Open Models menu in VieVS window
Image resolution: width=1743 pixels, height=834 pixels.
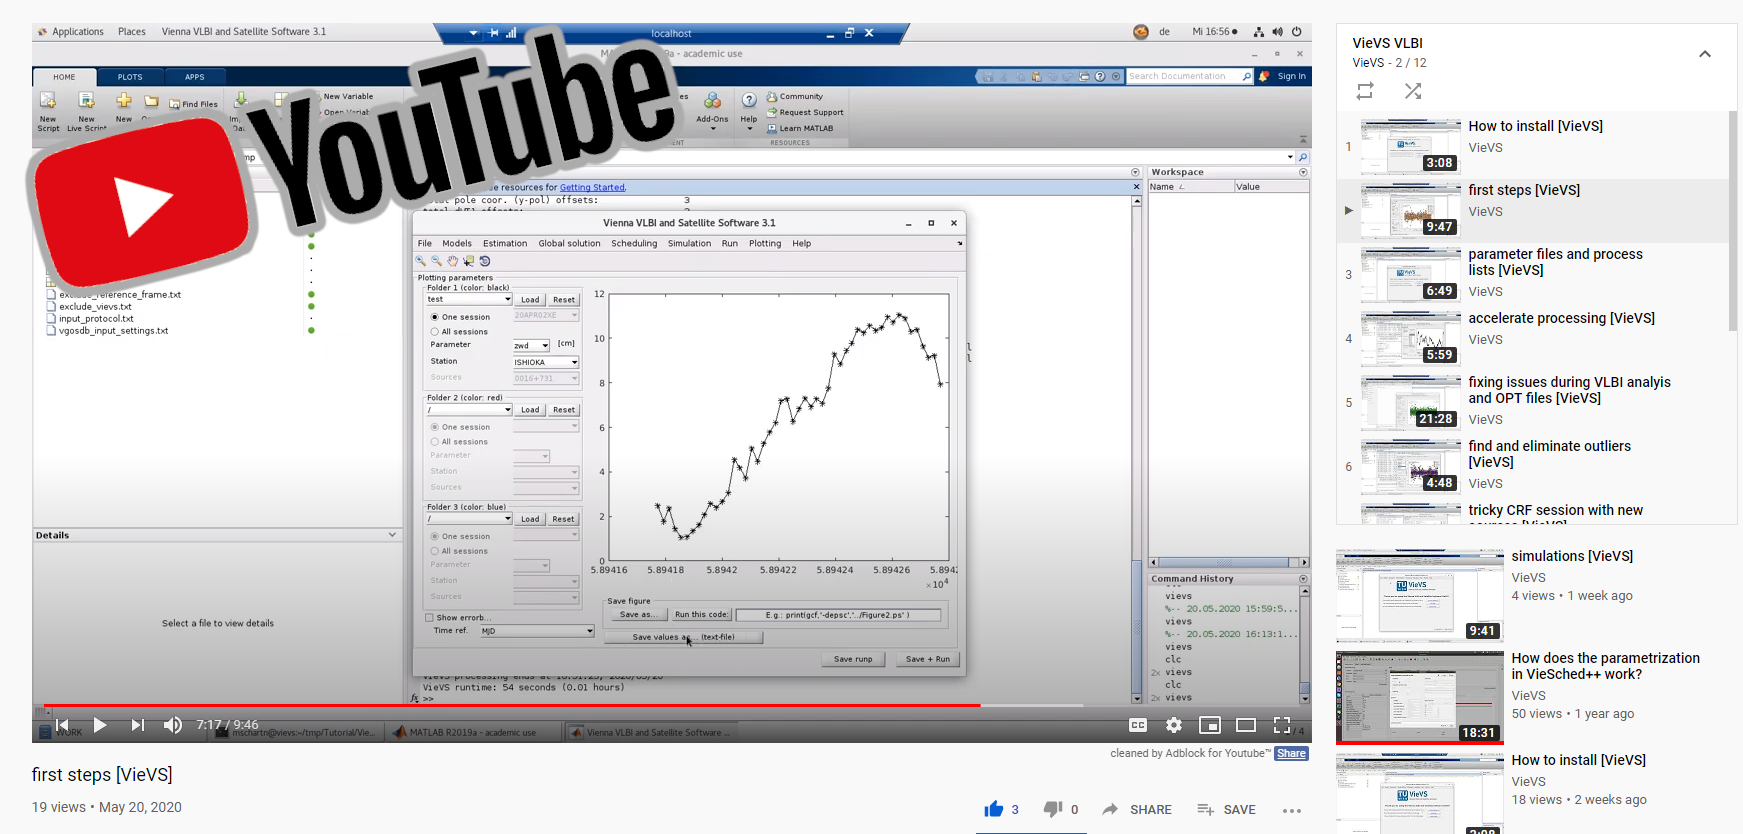(x=457, y=244)
